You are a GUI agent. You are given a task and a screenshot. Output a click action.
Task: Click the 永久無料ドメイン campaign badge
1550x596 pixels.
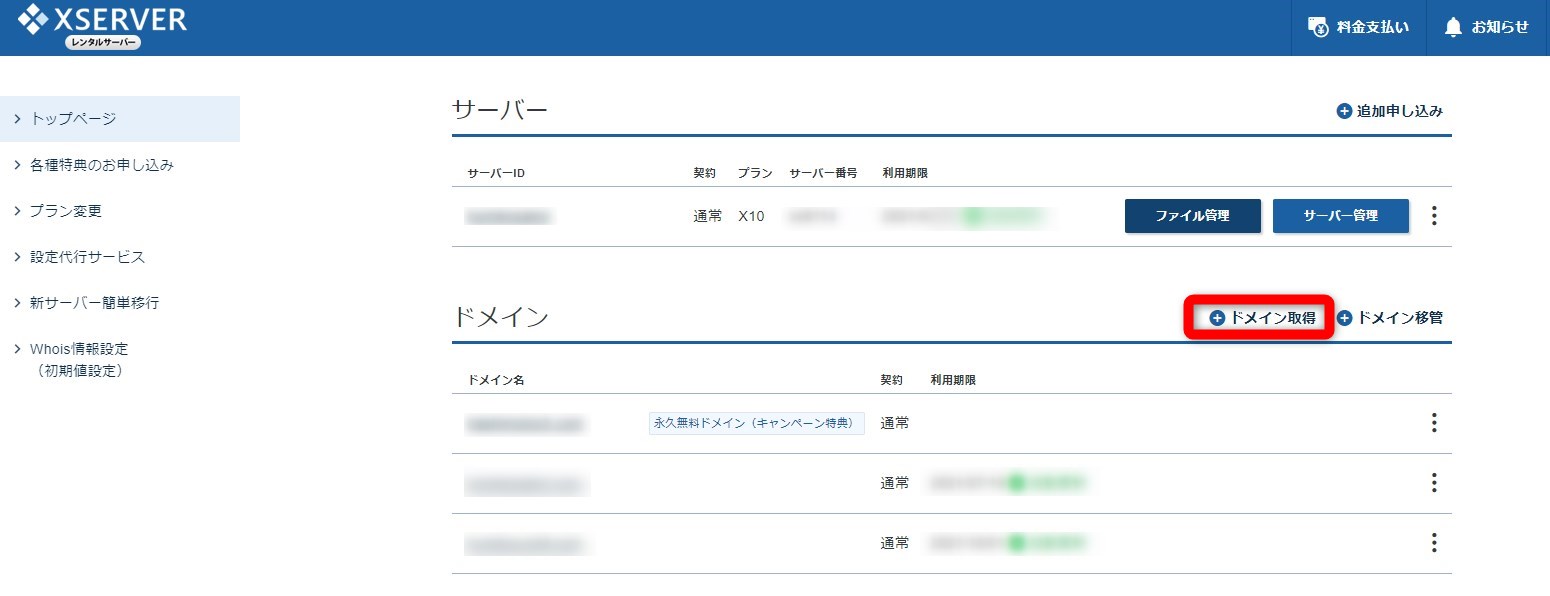[755, 423]
